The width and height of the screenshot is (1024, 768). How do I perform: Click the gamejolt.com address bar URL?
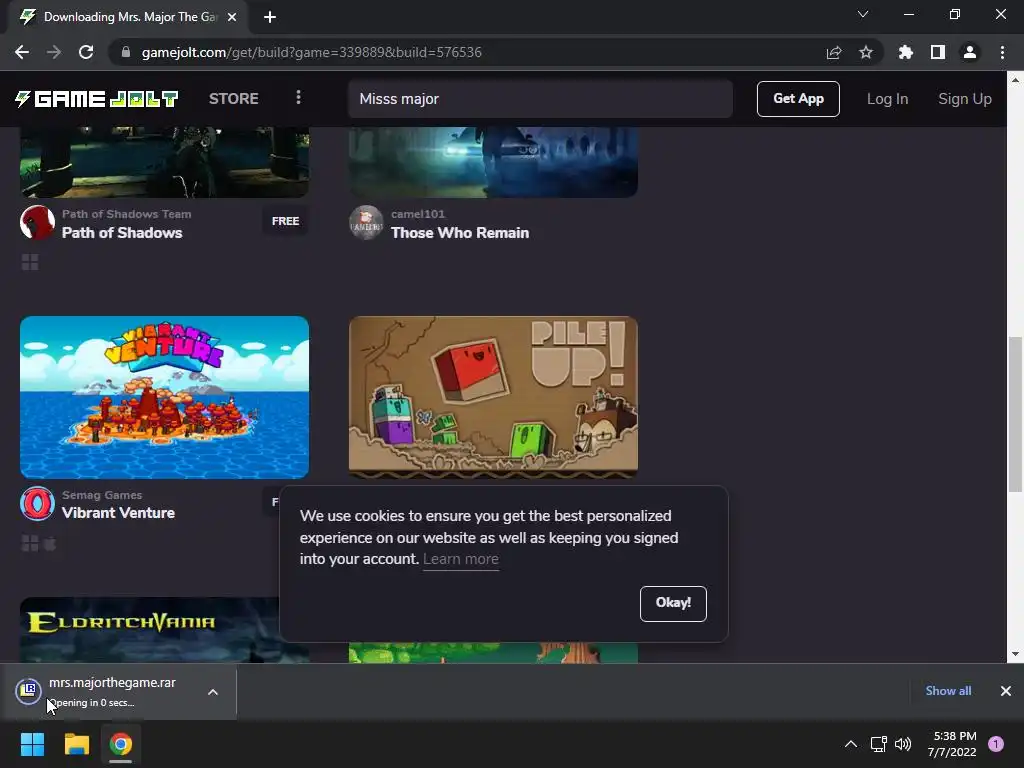click(x=312, y=52)
